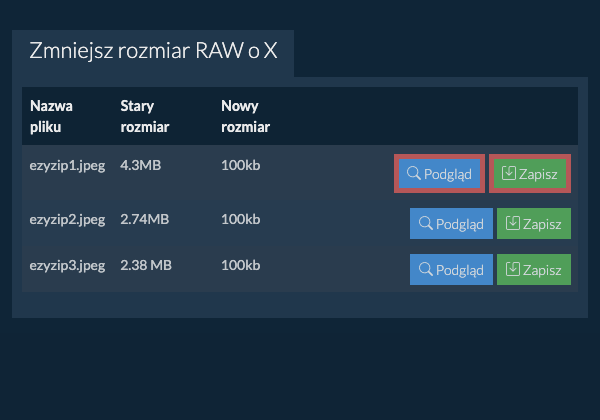Viewport: 600px width, 420px height.
Task: Click magnifier icon for ezyzip3.jpeg preview
Action: click(425, 269)
